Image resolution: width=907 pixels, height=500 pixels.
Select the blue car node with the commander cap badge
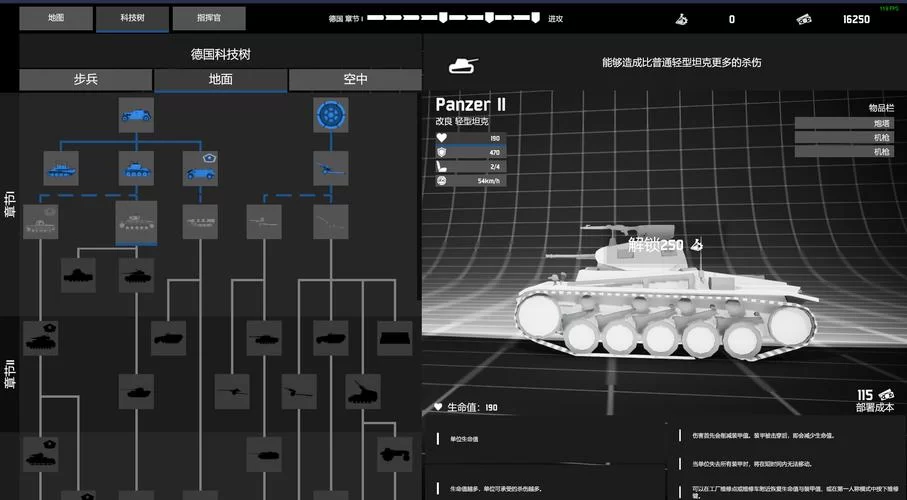click(200, 168)
